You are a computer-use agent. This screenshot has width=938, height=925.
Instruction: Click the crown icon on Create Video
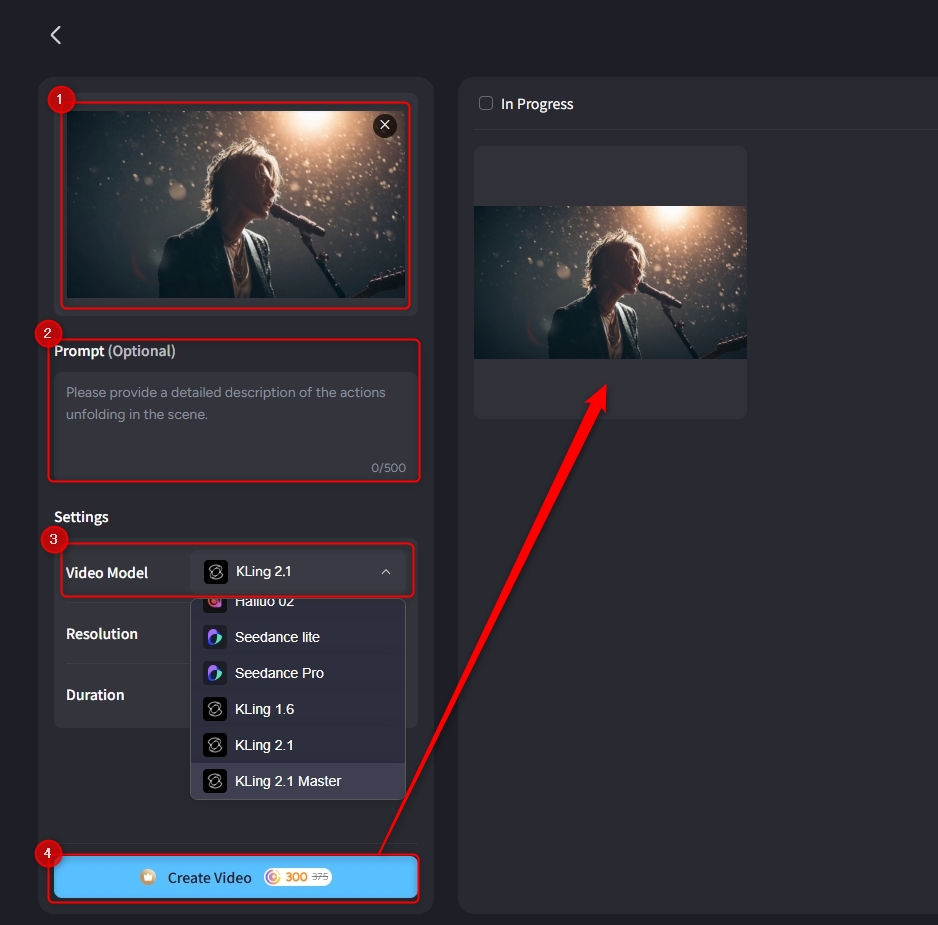click(148, 877)
